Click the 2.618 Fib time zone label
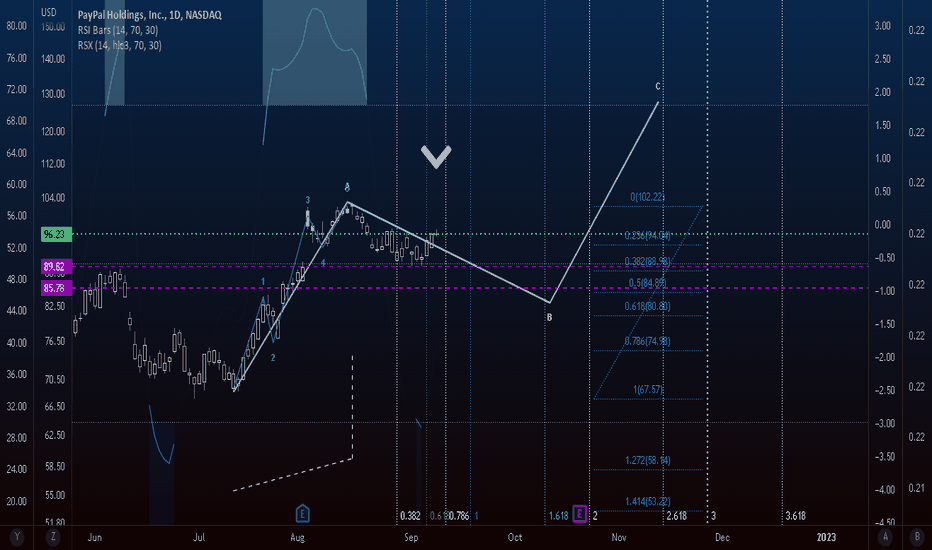This screenshot has height=550, width=932. click(676, 516)
